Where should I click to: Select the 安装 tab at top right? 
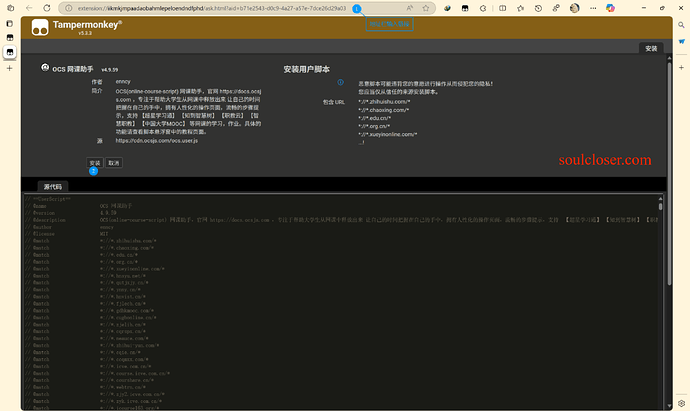pyautogui.click(x=651, y=48)
